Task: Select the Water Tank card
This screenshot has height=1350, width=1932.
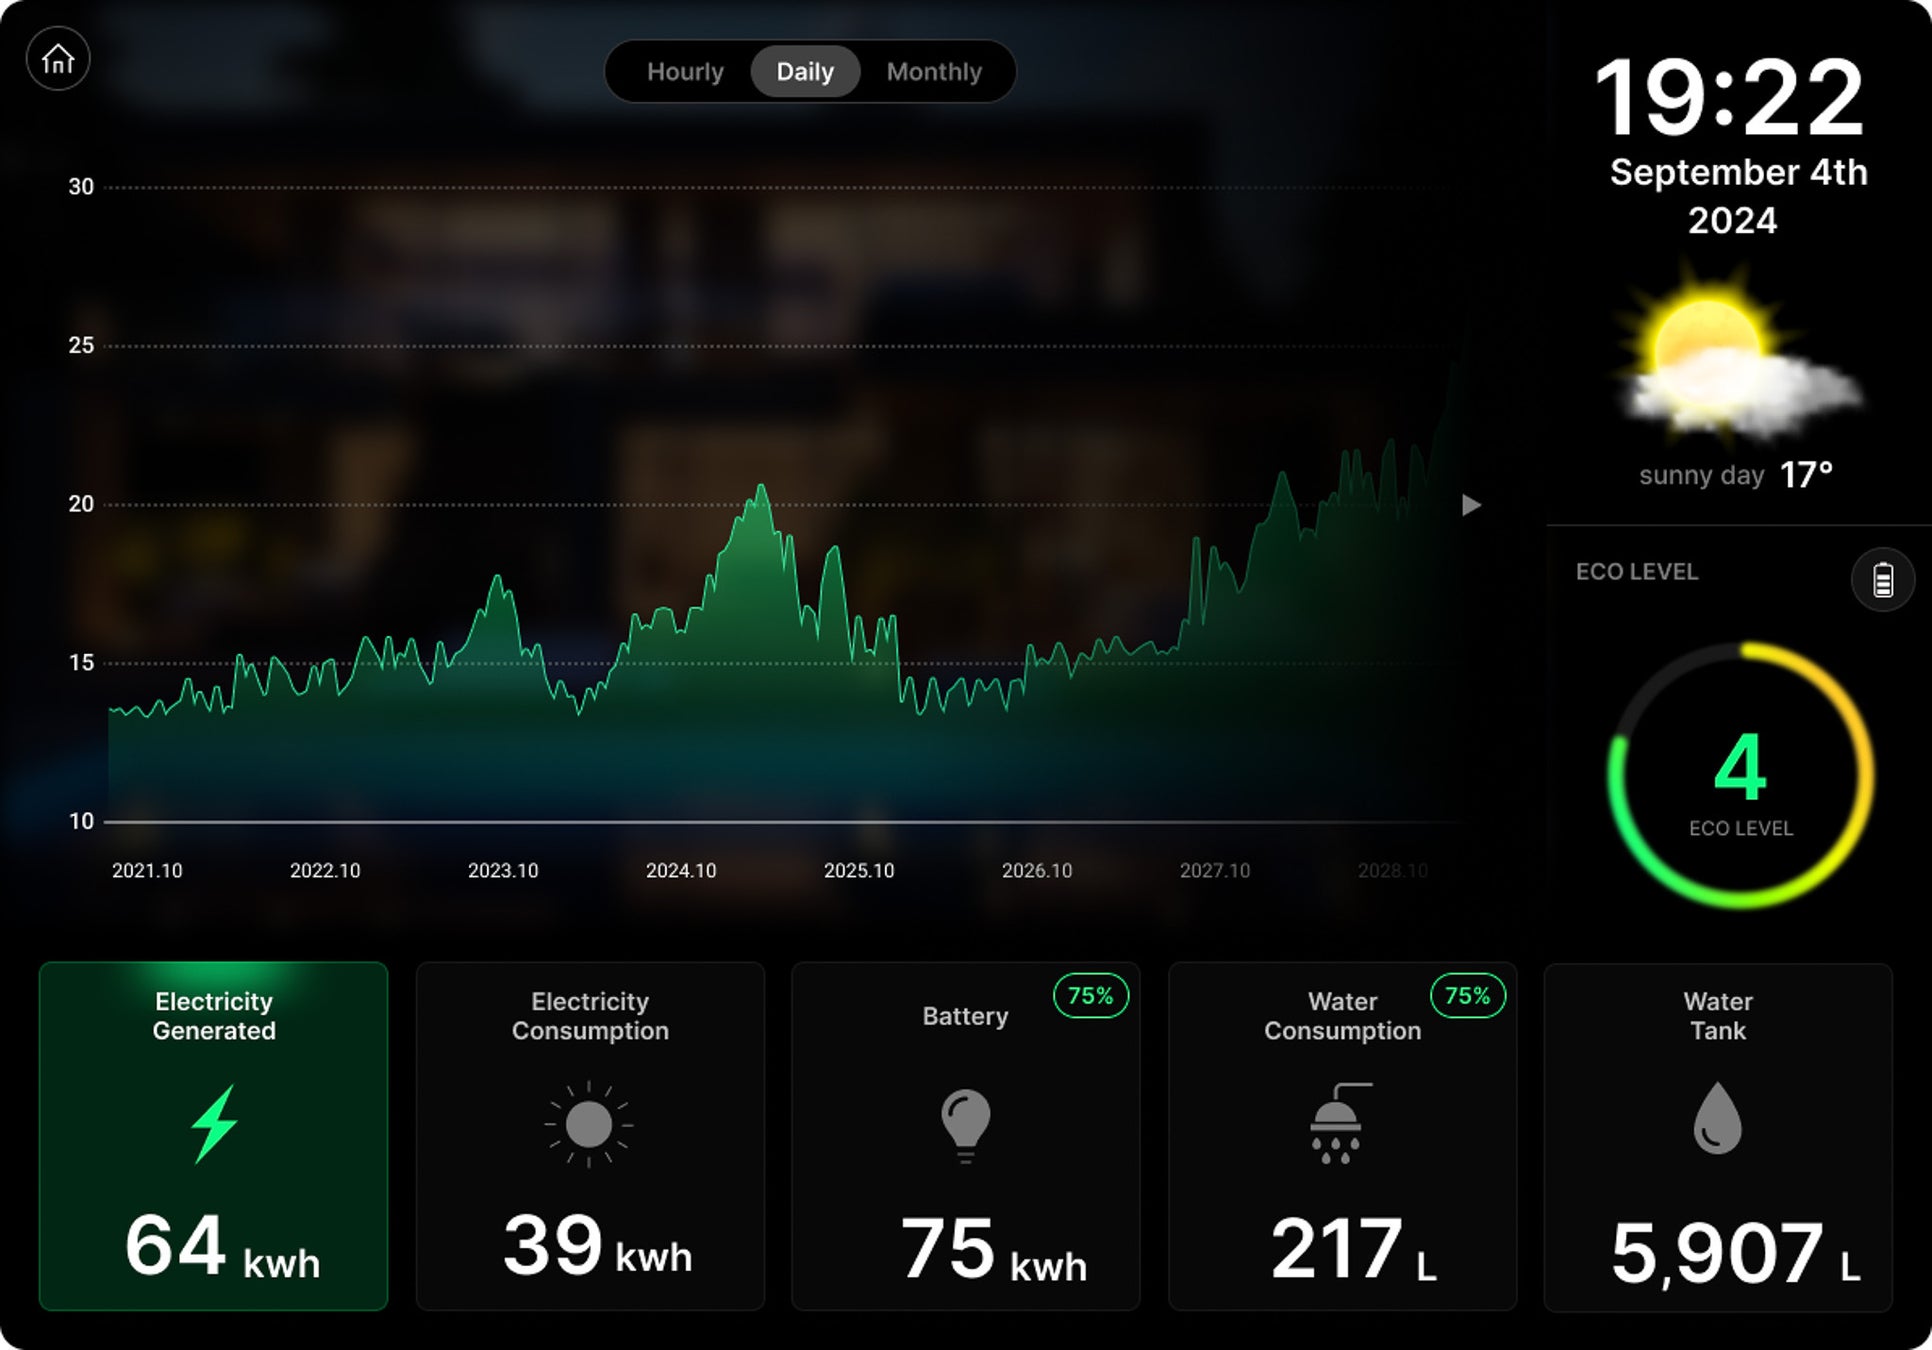Action: click(1717, 1136)
